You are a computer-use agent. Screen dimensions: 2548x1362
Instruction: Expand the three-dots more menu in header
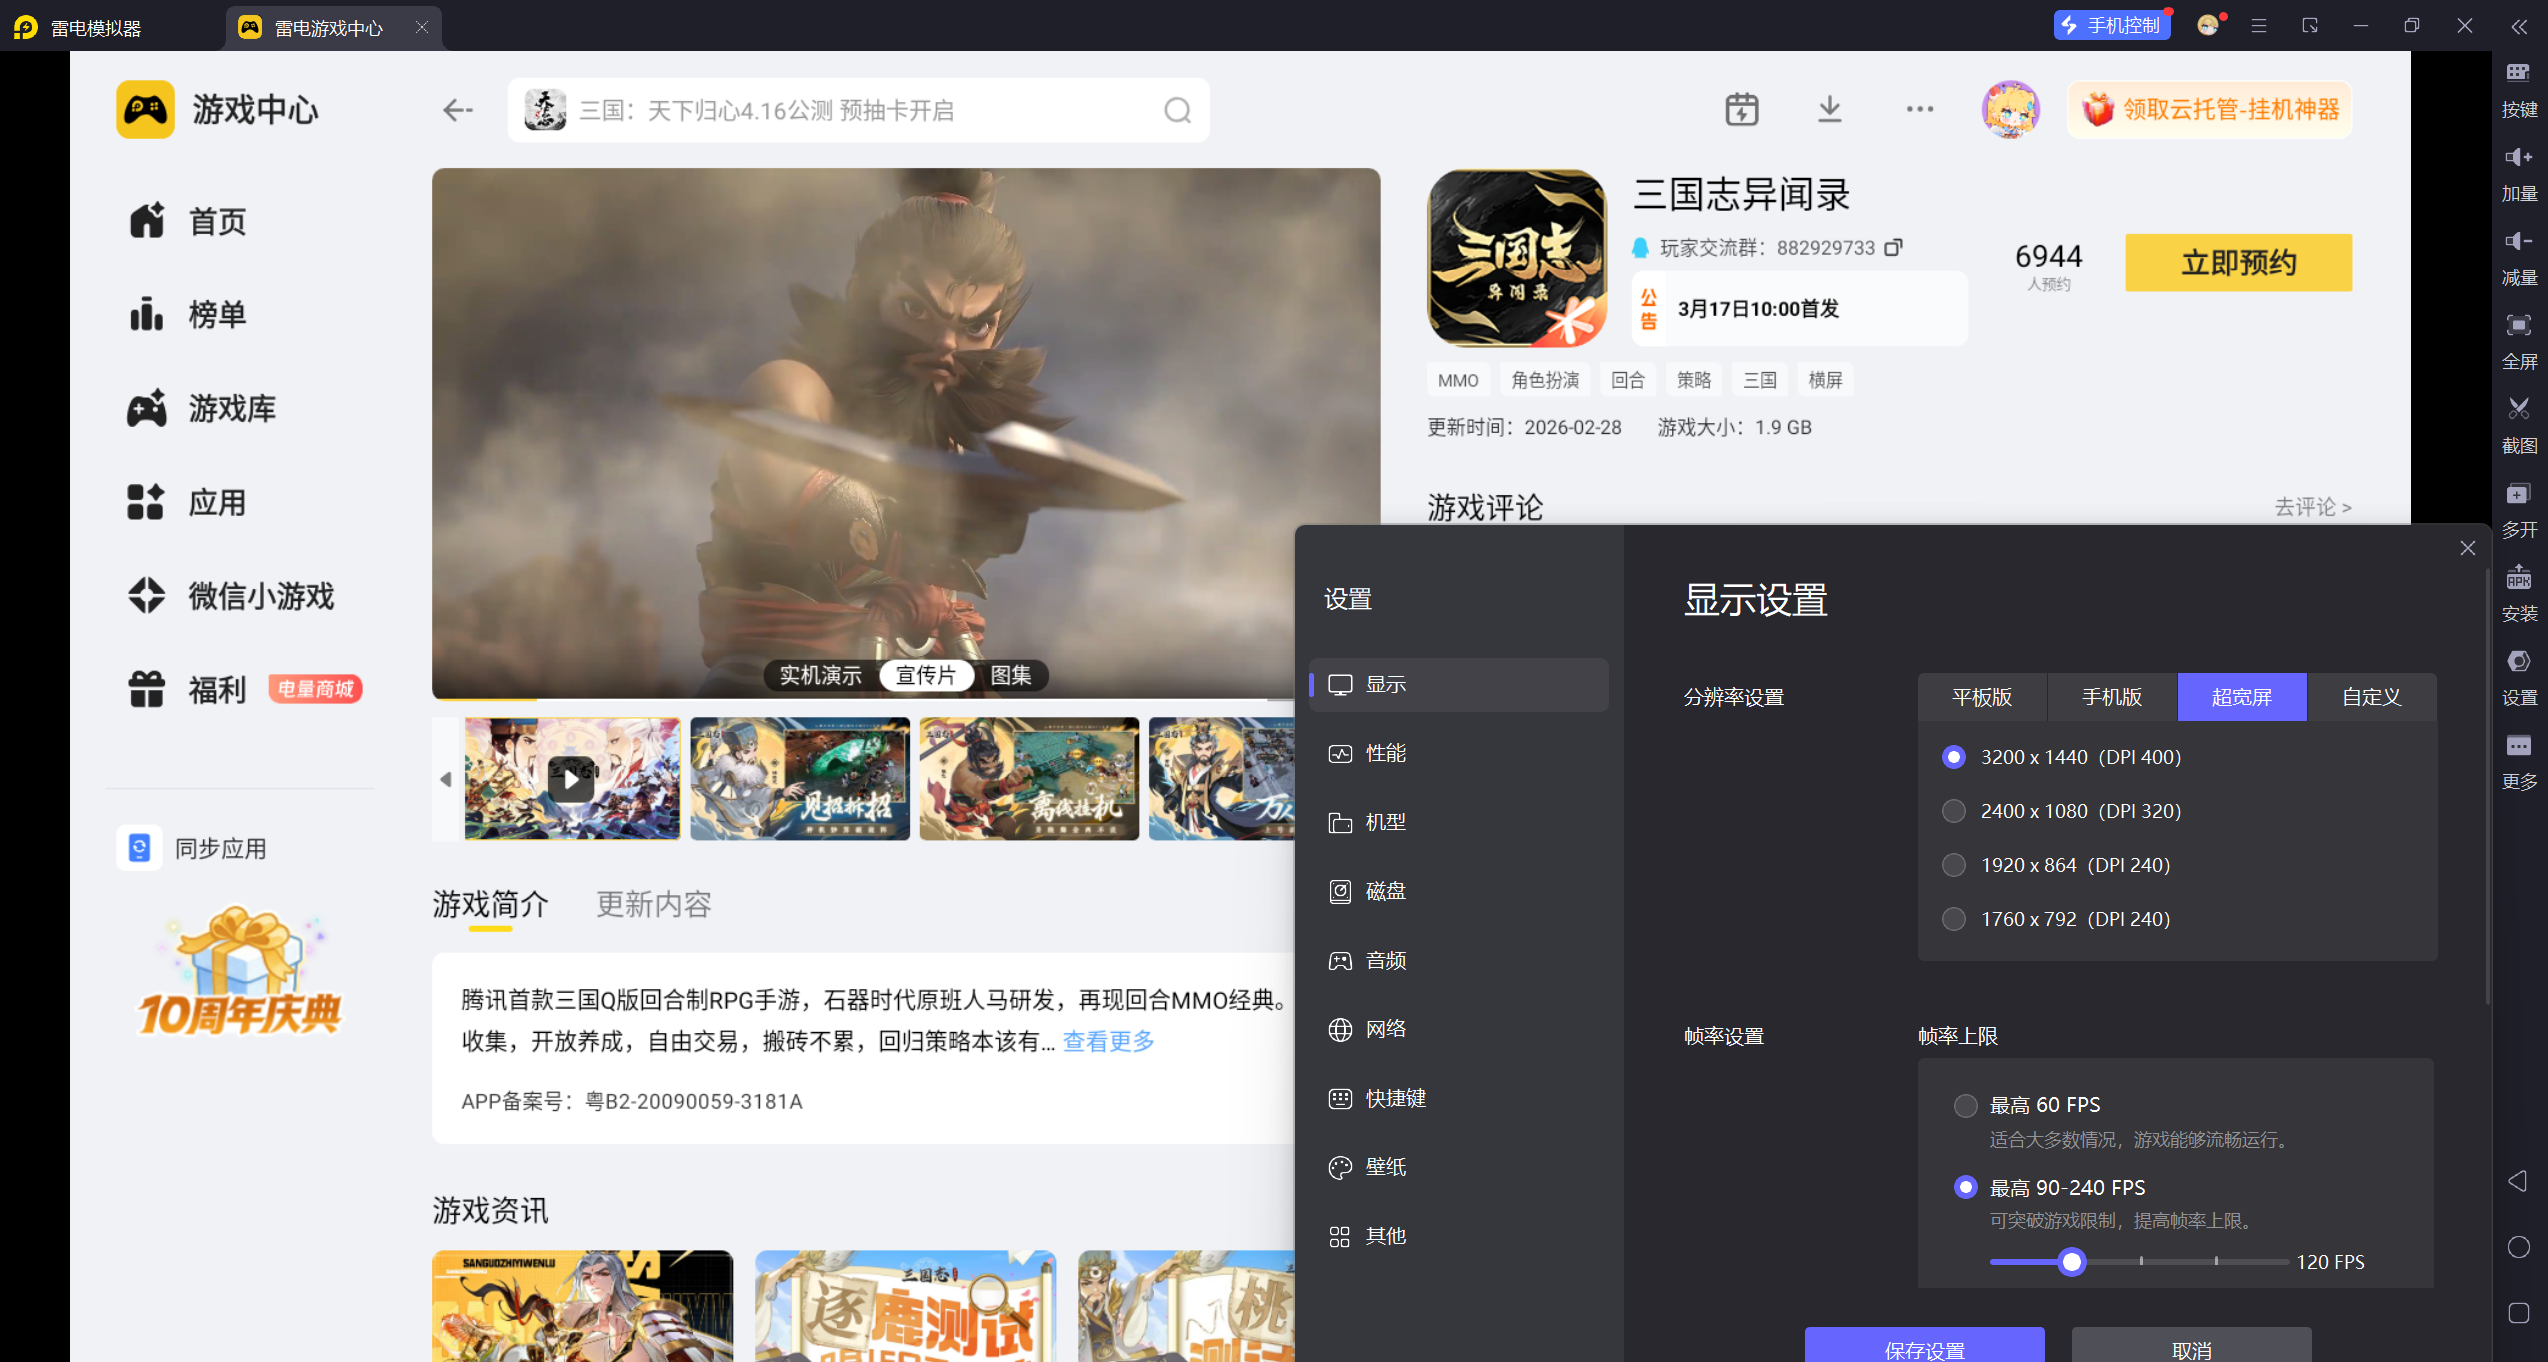1919,109
